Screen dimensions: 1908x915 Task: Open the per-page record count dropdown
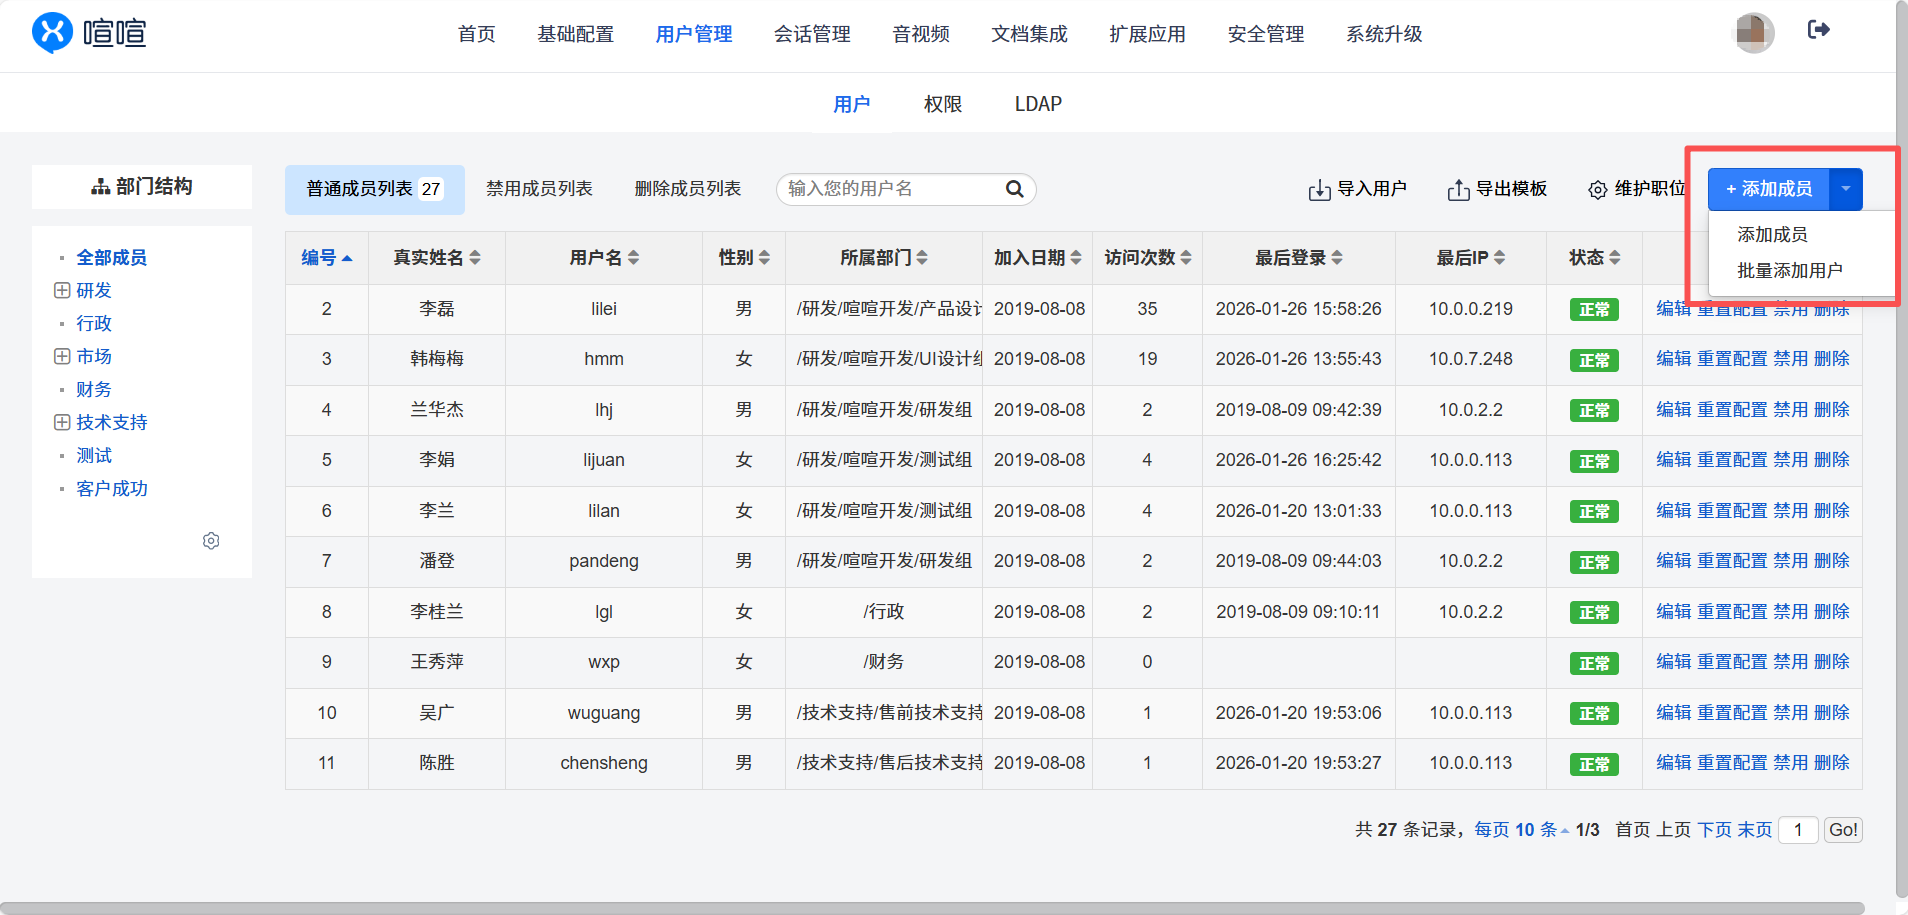(1521, 830)
